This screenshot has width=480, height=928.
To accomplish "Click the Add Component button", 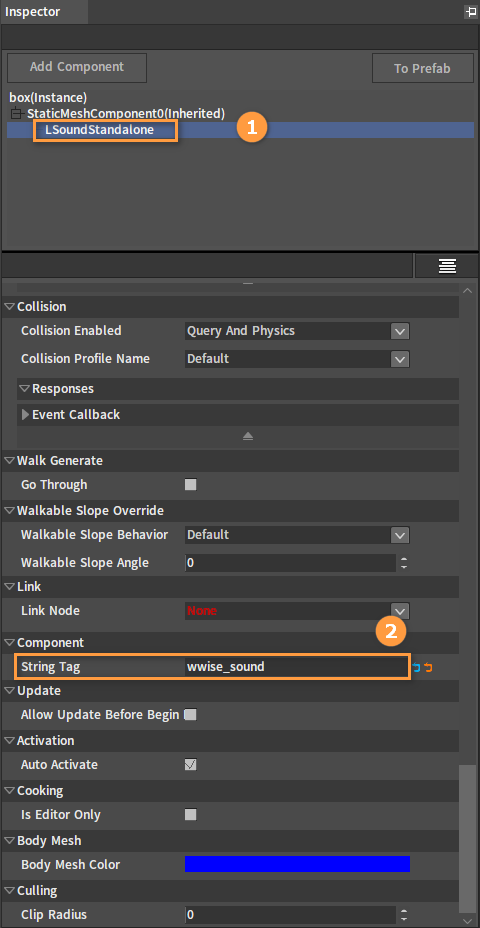I will 77,67.
